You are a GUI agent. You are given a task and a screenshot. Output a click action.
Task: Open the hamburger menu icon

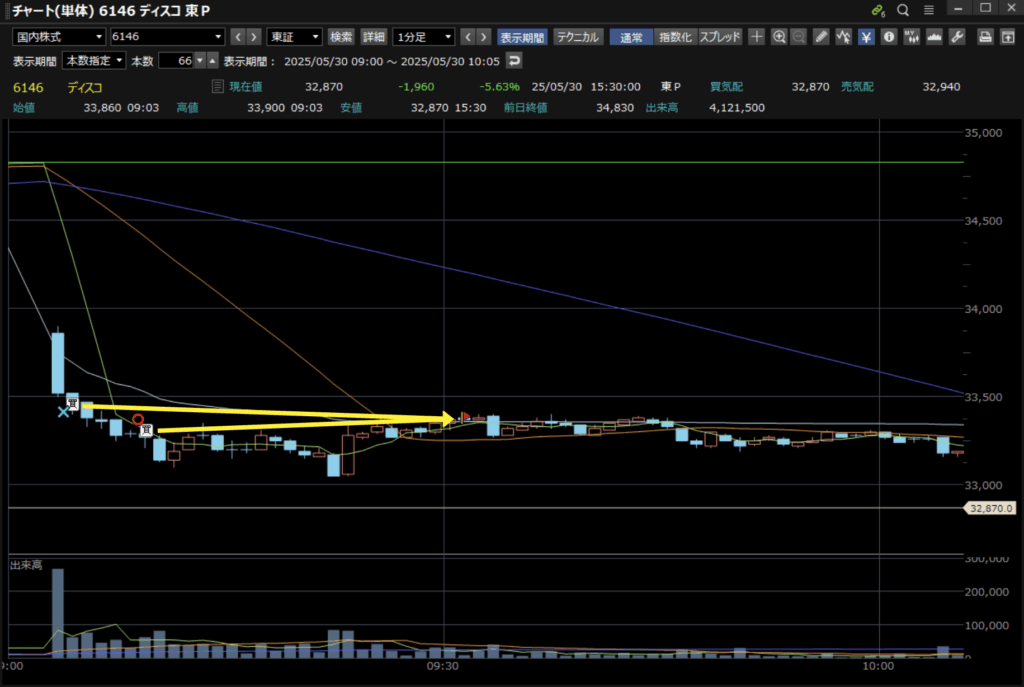tap(929, 10)
